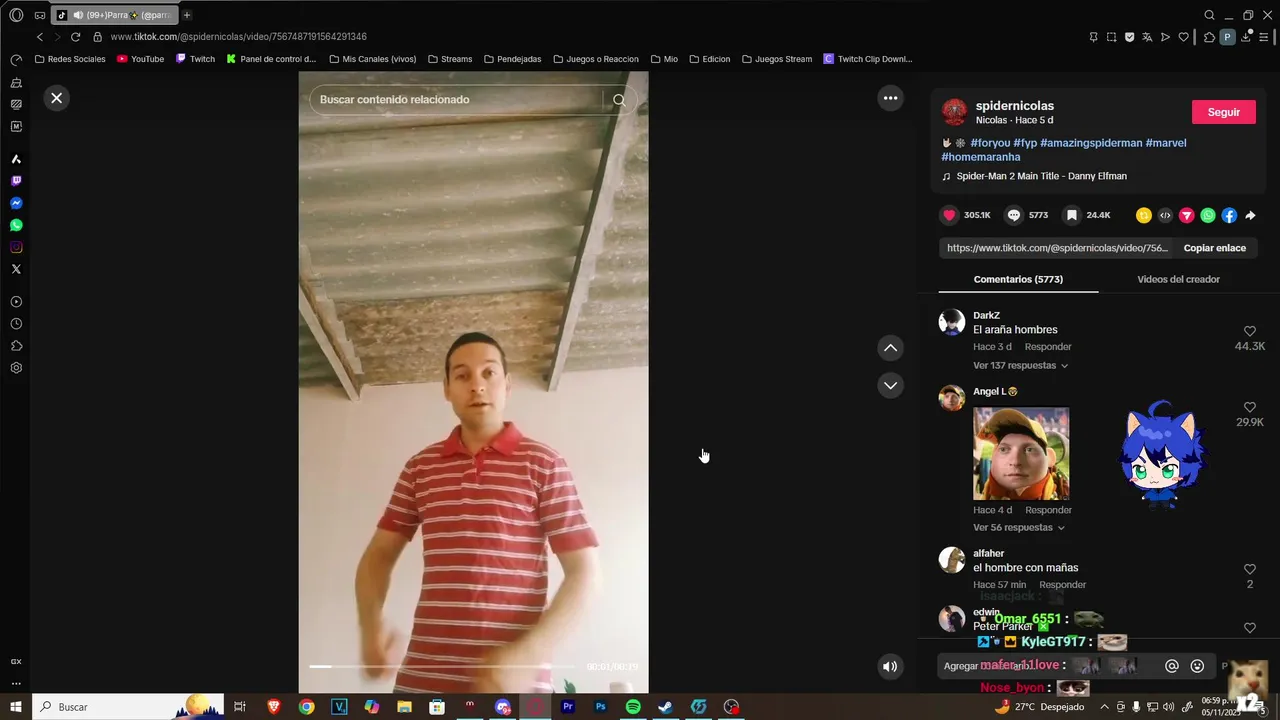Viewport: 1280px width, 720px height.
Task: Go back in browser history
Action: 40,37
